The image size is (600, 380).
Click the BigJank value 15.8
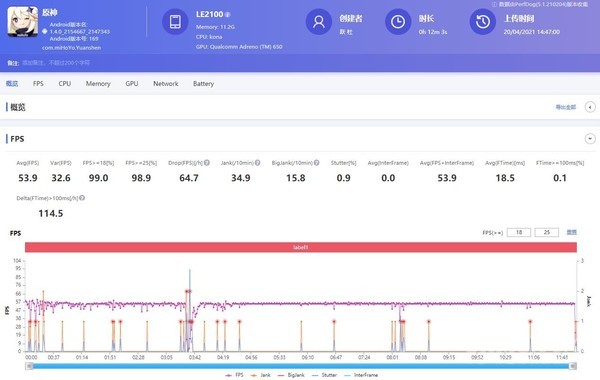[x=296, y=178]
